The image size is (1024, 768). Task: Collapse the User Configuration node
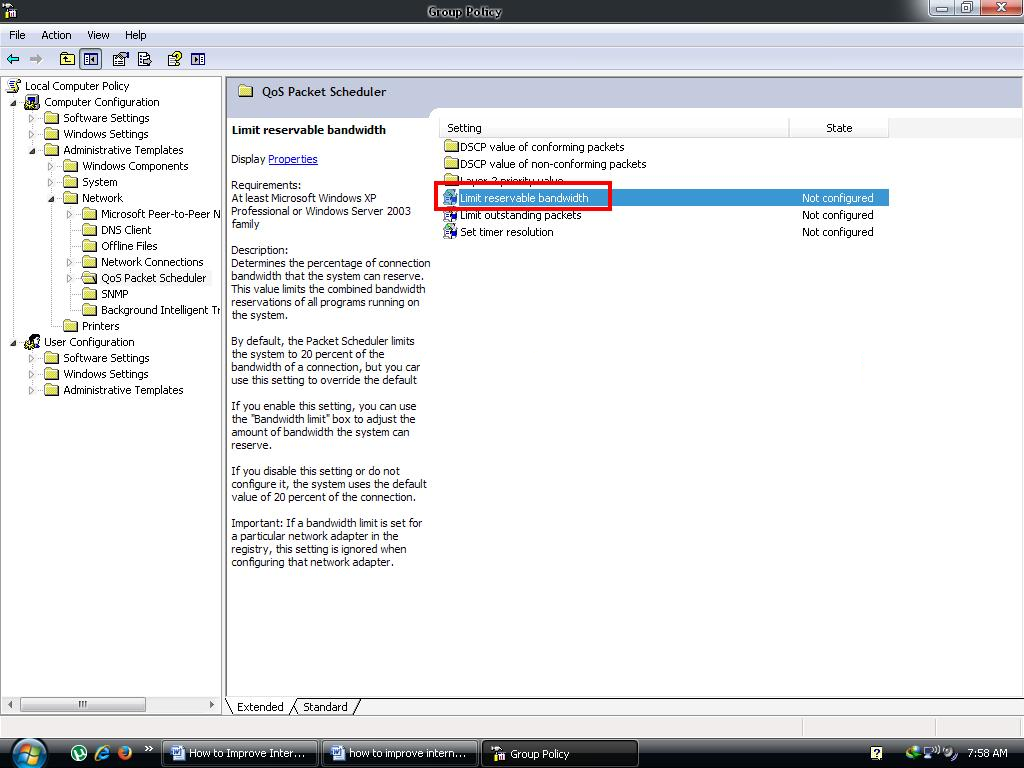(x=13, y=342)
